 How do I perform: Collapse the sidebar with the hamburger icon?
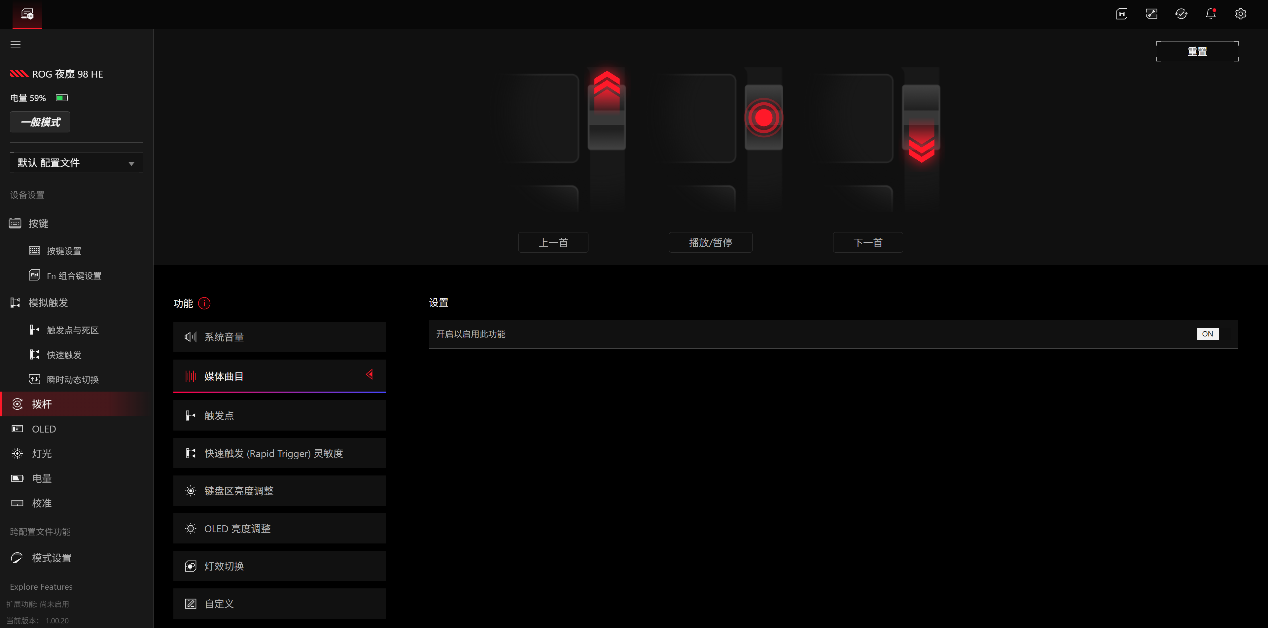15,44
